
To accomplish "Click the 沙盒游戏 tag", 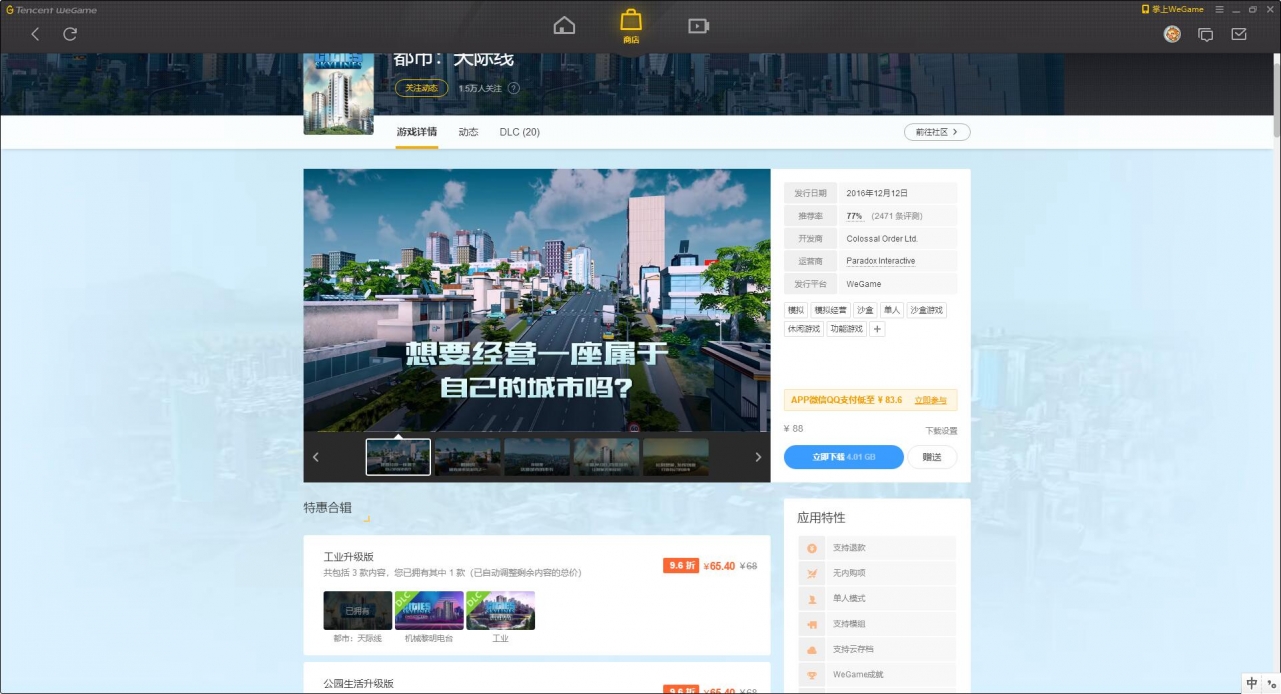I will pyautogui.click(x=927, y=311).
